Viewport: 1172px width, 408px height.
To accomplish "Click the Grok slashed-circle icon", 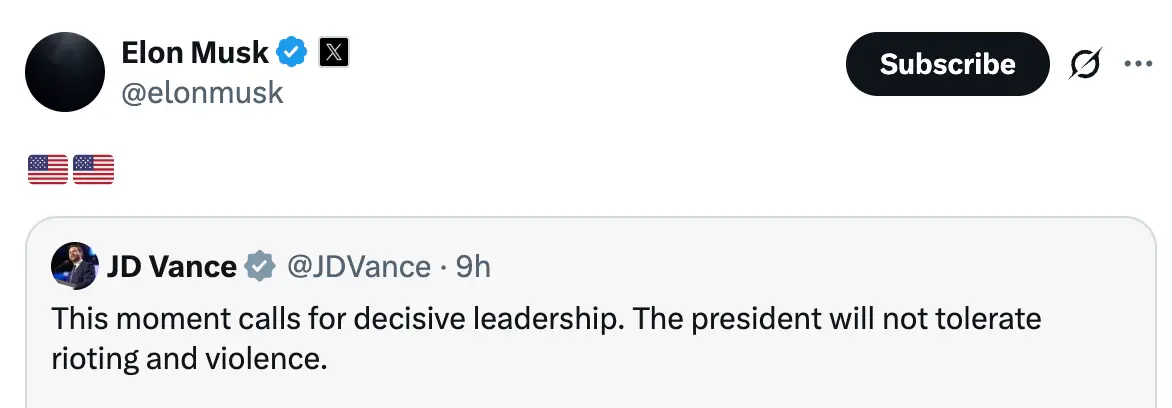I will 1085,64.
